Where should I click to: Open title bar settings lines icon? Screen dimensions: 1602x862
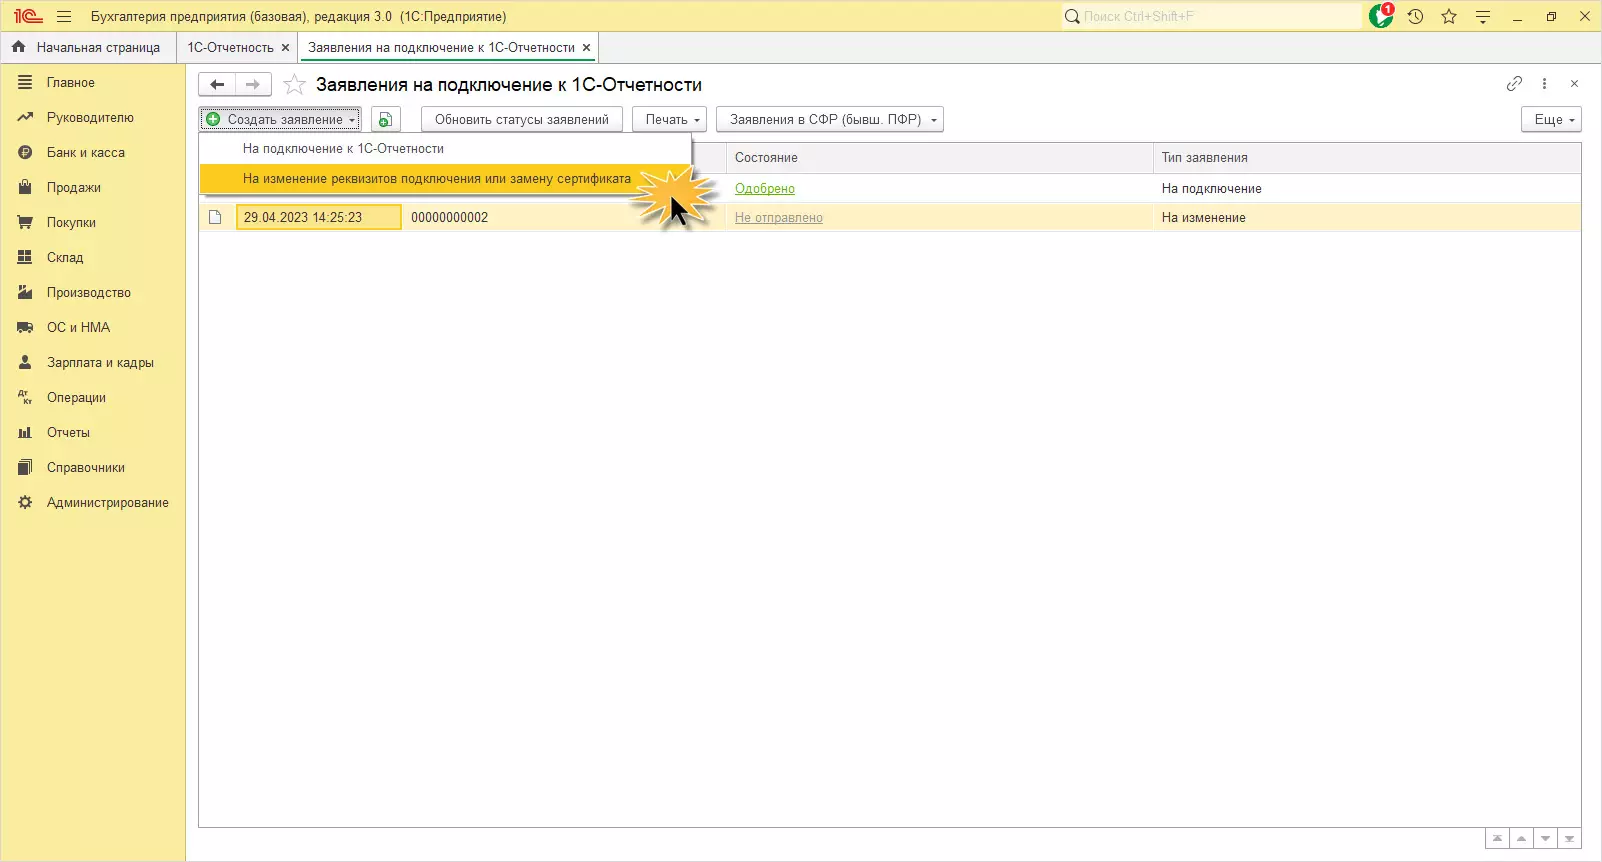(1483, 16)
